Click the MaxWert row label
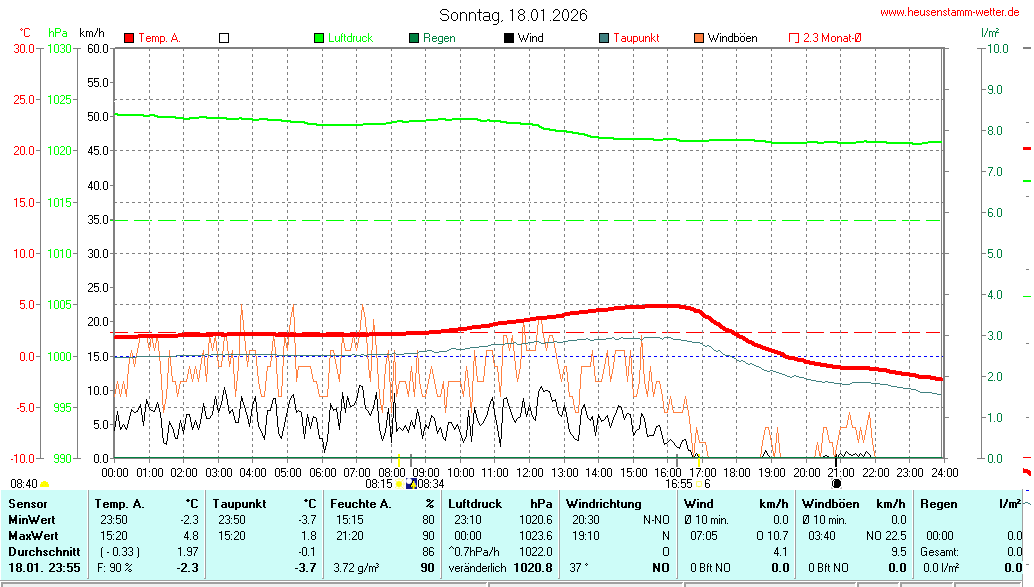This screenshot has height=587, width=1034. 33,536
